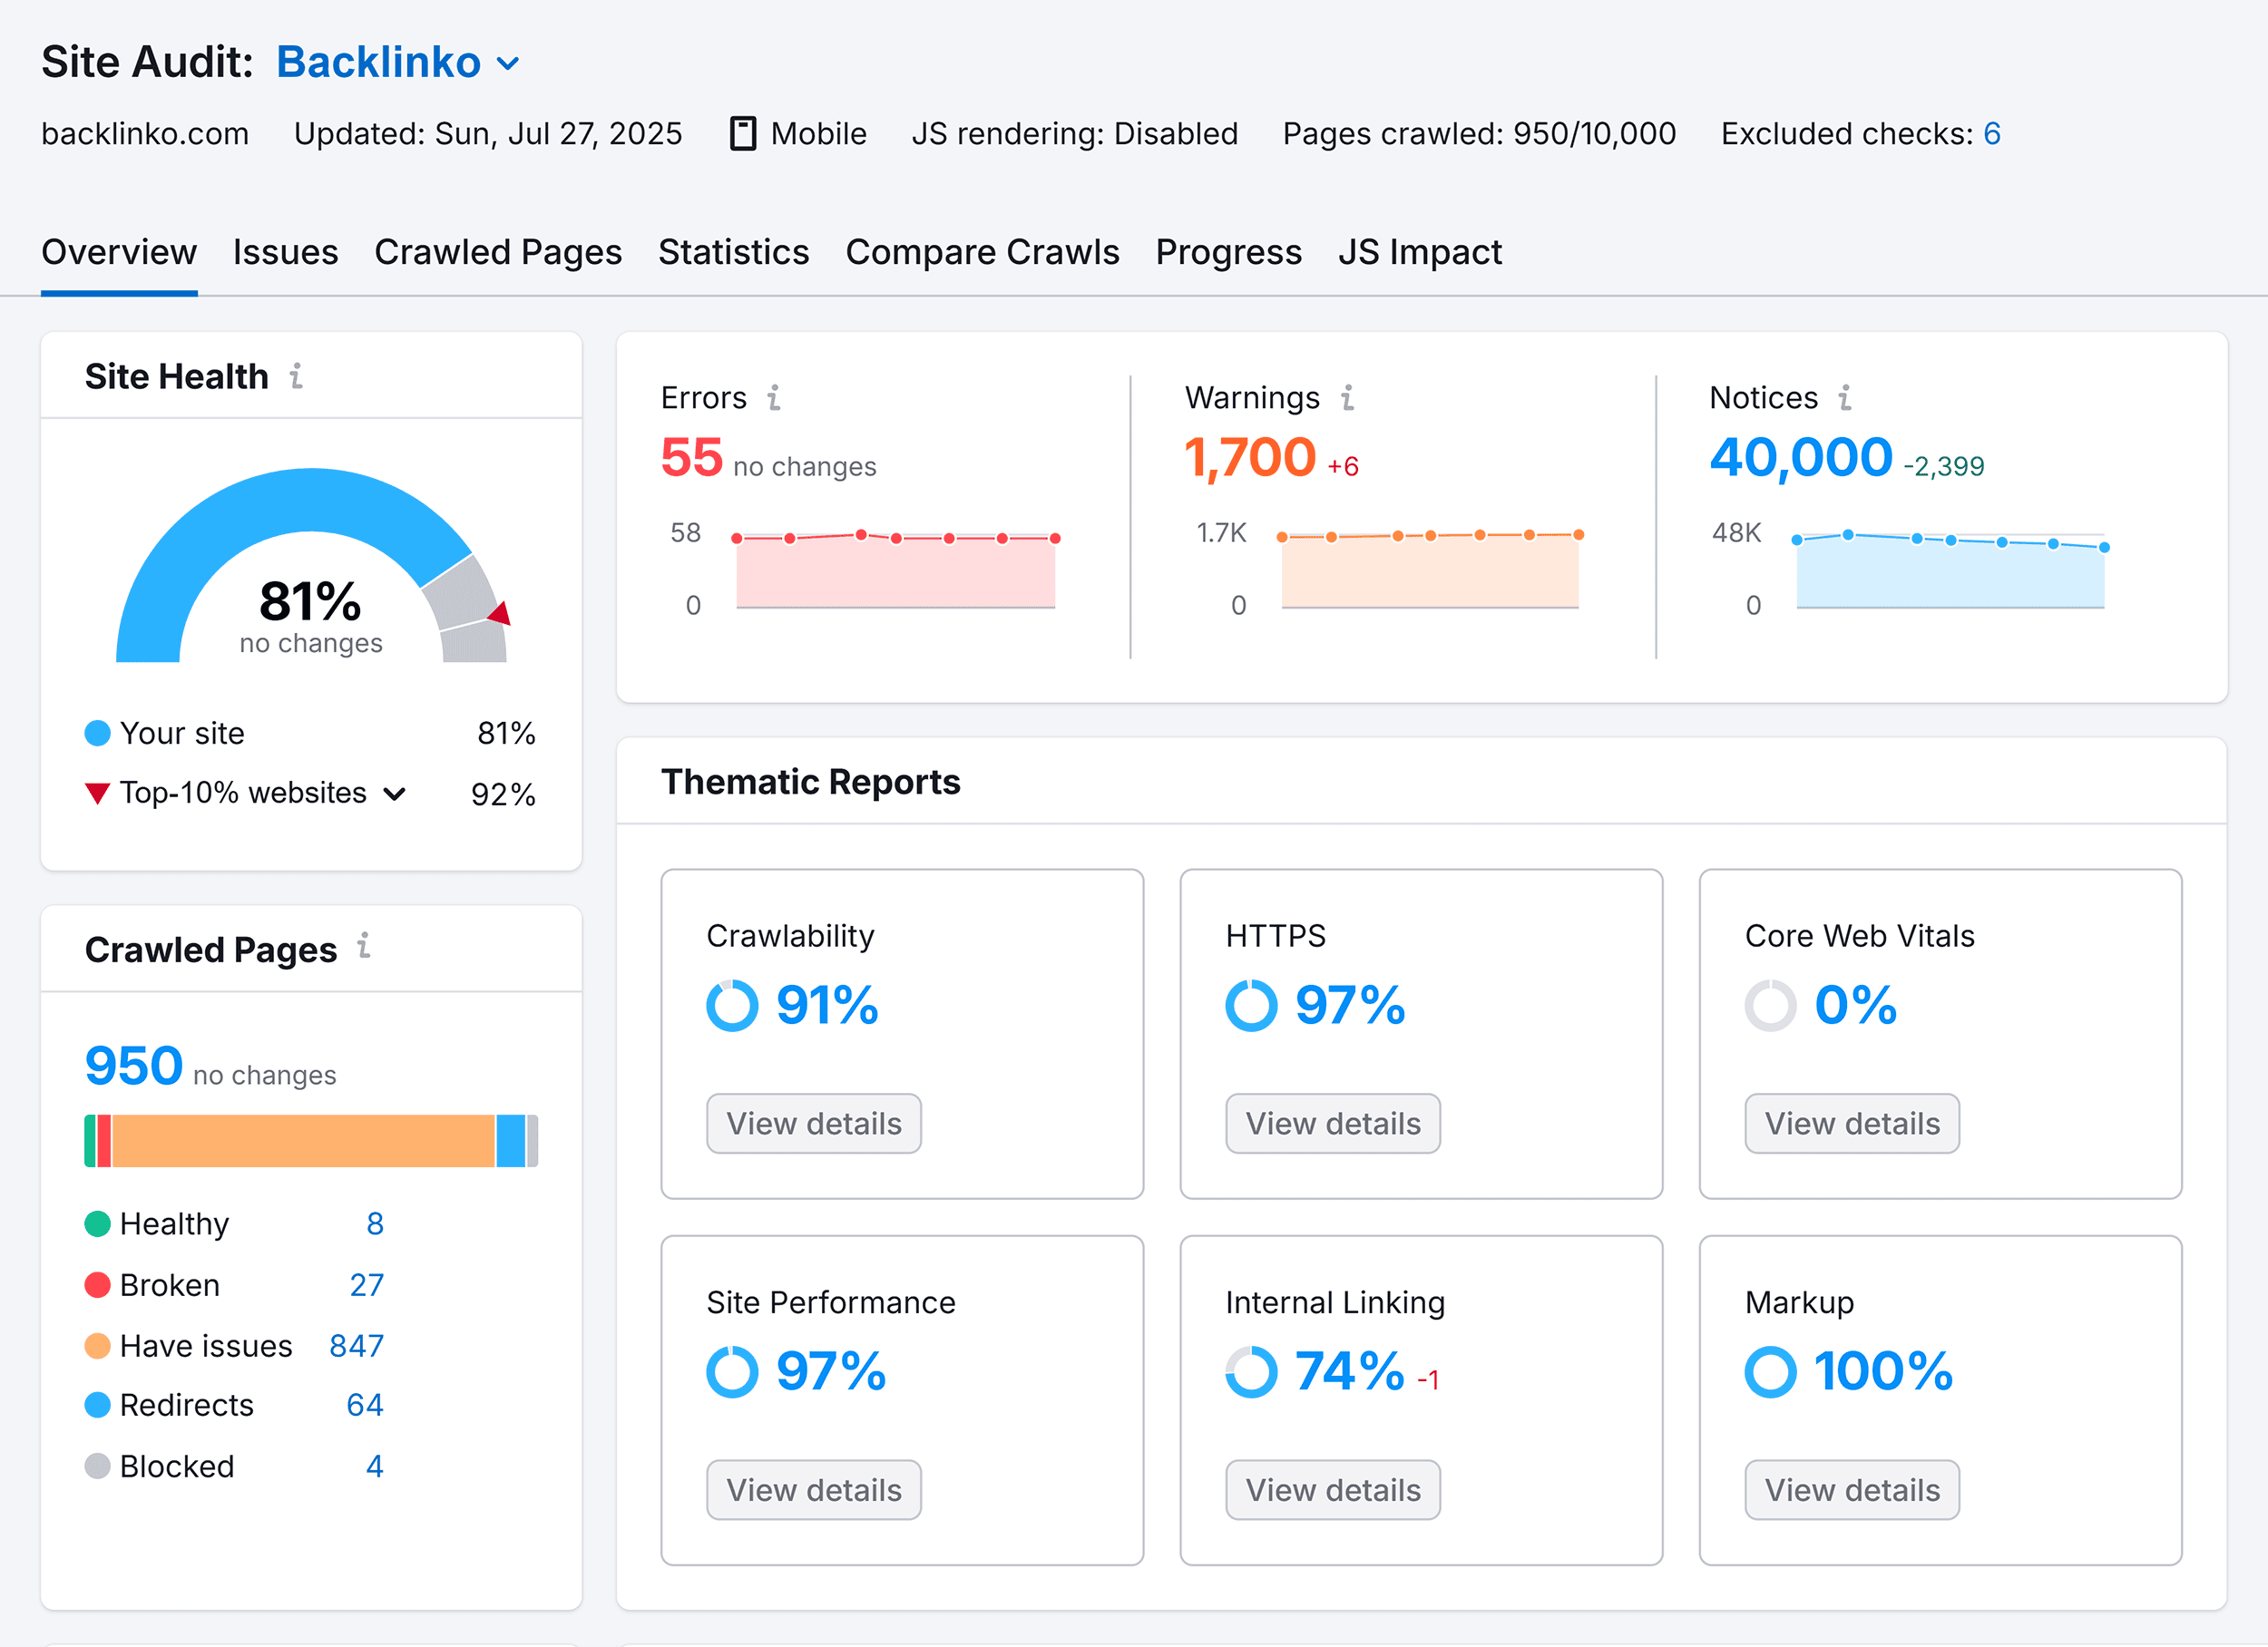View details for Internal Linking
This screenshot has width=2268, height=1647.
(x=1333, y=1490)
